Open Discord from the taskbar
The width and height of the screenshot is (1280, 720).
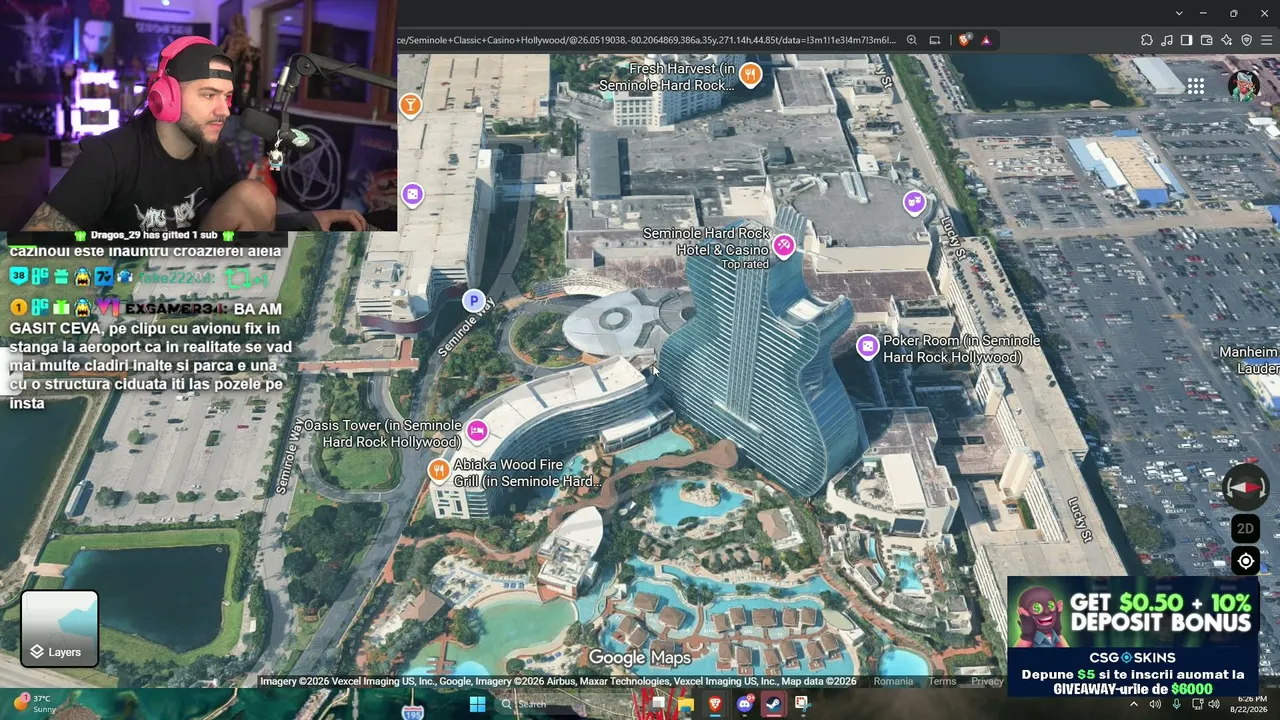[744, 704]
